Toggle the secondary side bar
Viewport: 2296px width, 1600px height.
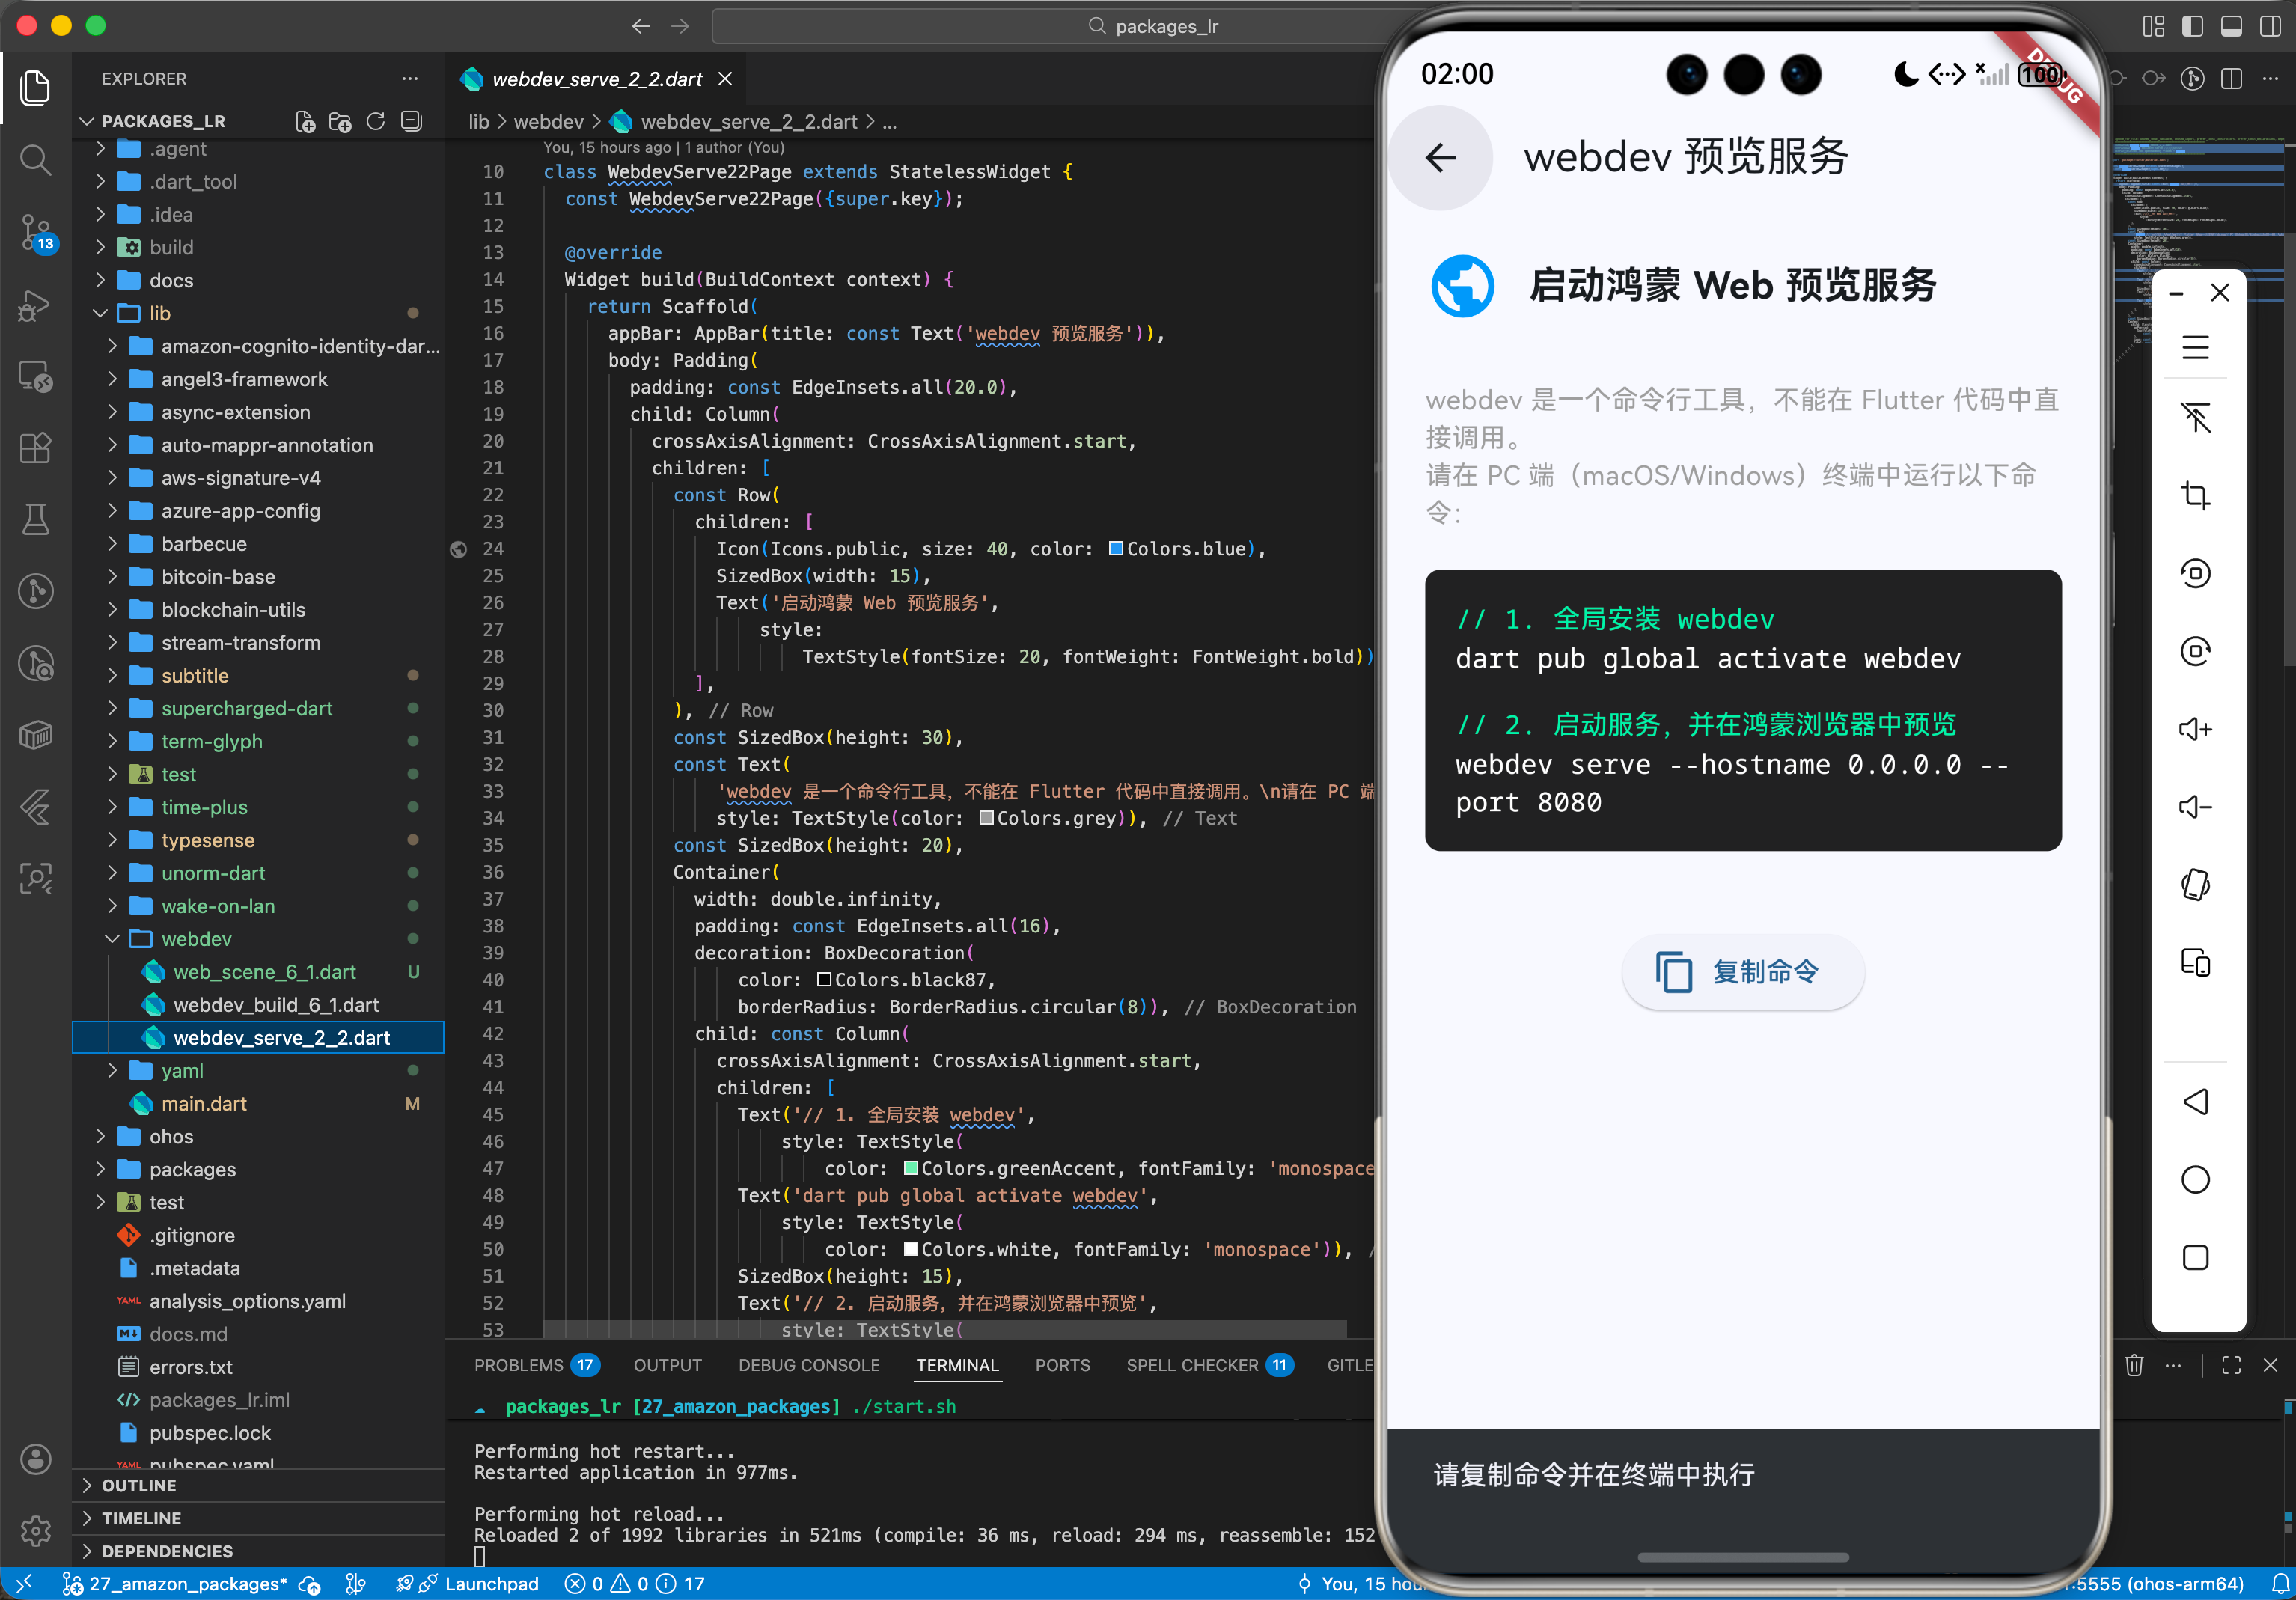(2270, 26)
